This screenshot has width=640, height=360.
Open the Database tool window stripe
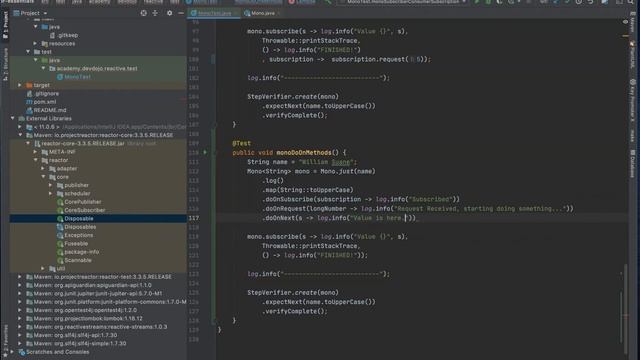point(632,164)
